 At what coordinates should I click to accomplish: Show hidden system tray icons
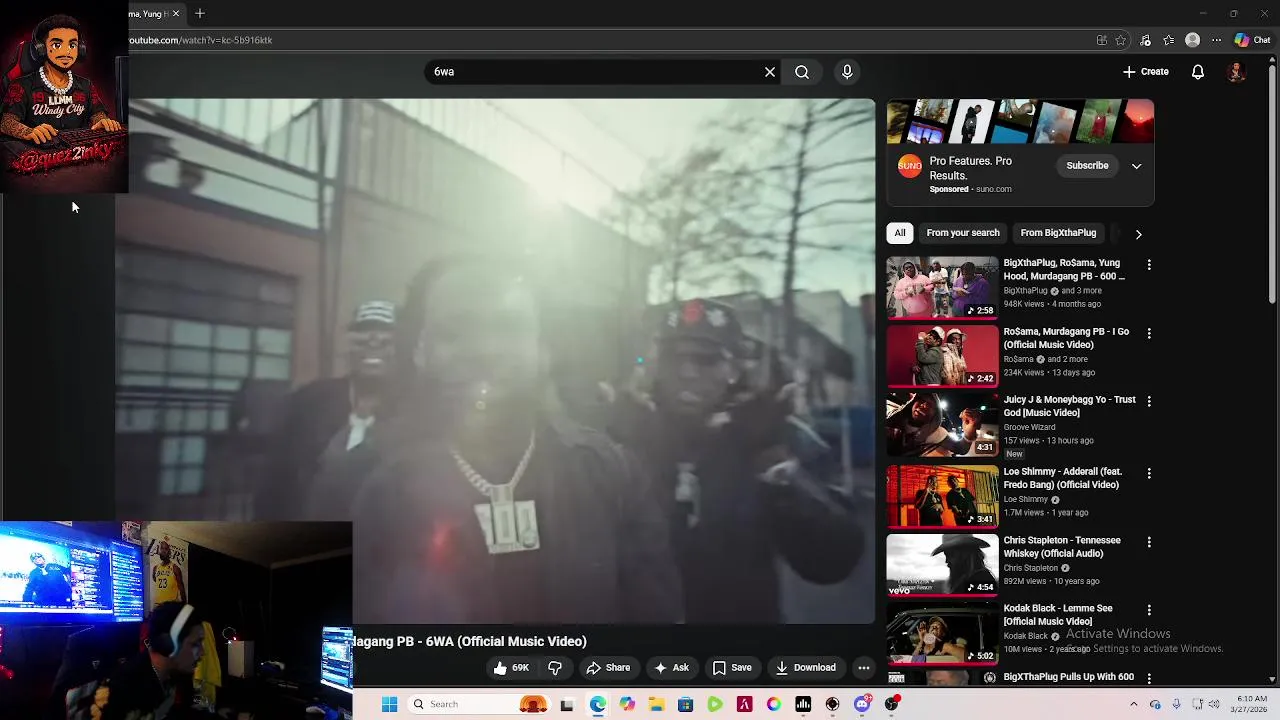(x=1133, y=704)
